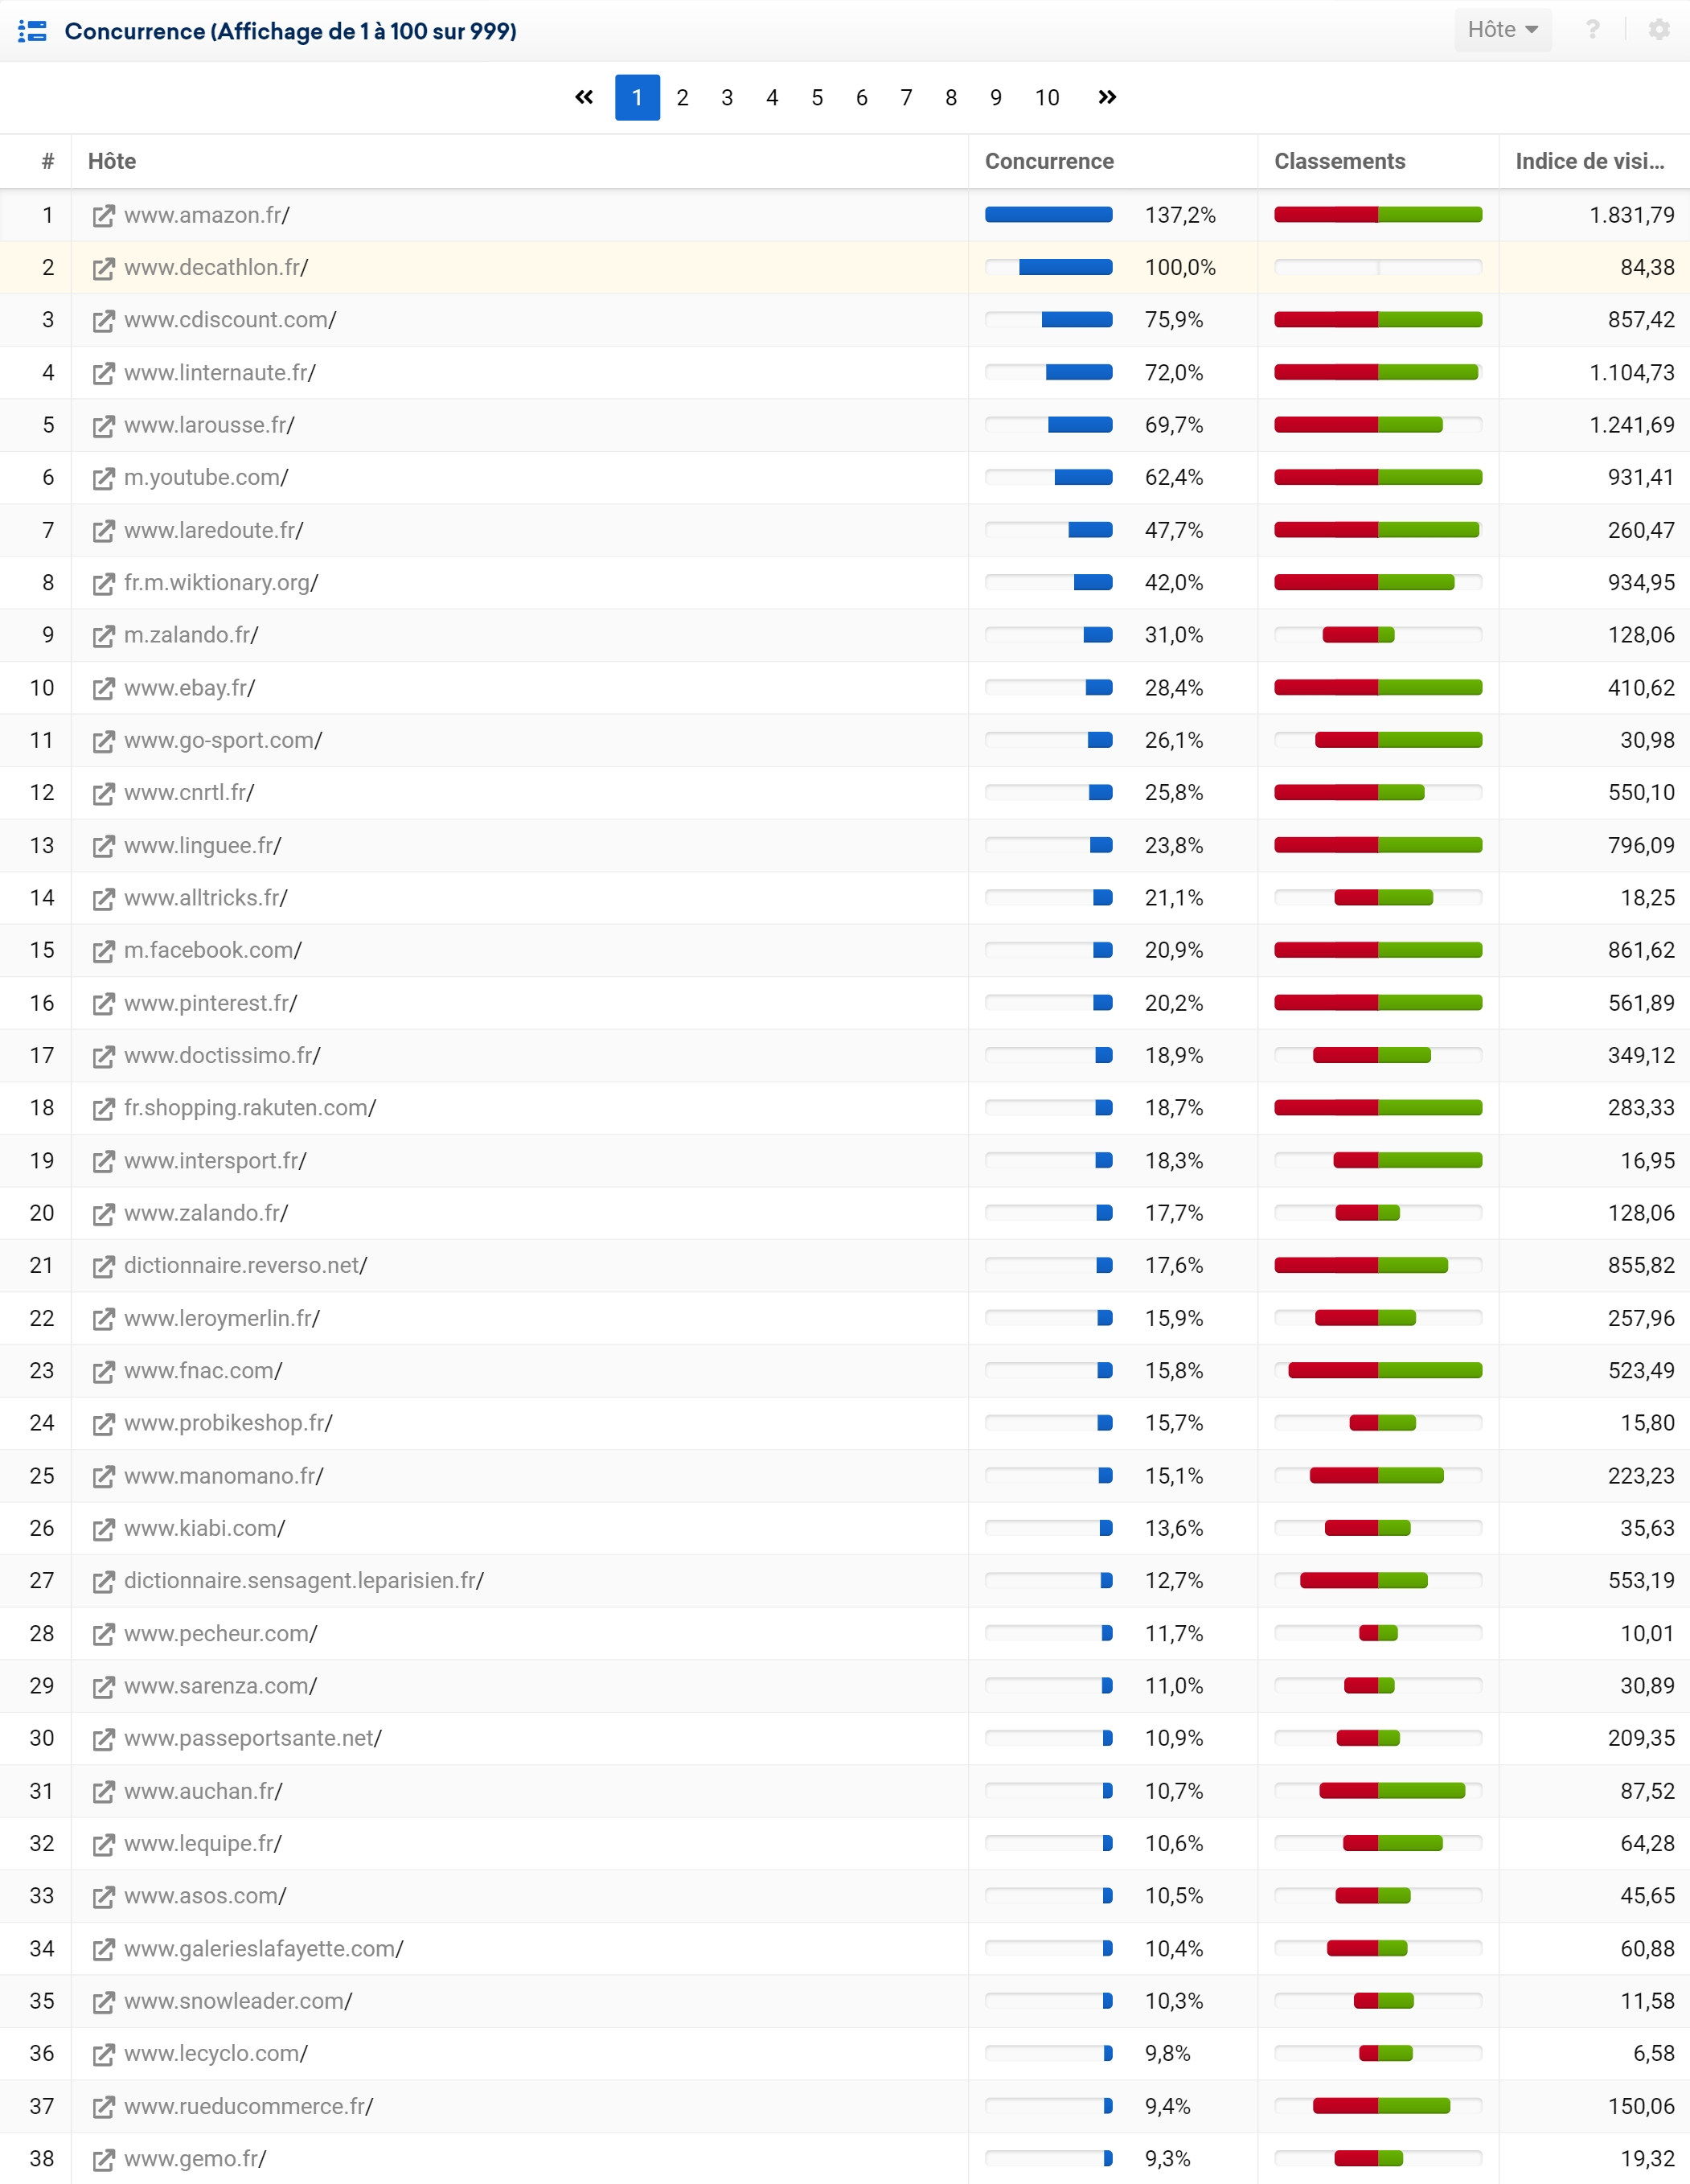Screen dimensions: 1690x2184
Task: Click the www.rueducommerce.fr/ row text
Action: [249, 2106]
